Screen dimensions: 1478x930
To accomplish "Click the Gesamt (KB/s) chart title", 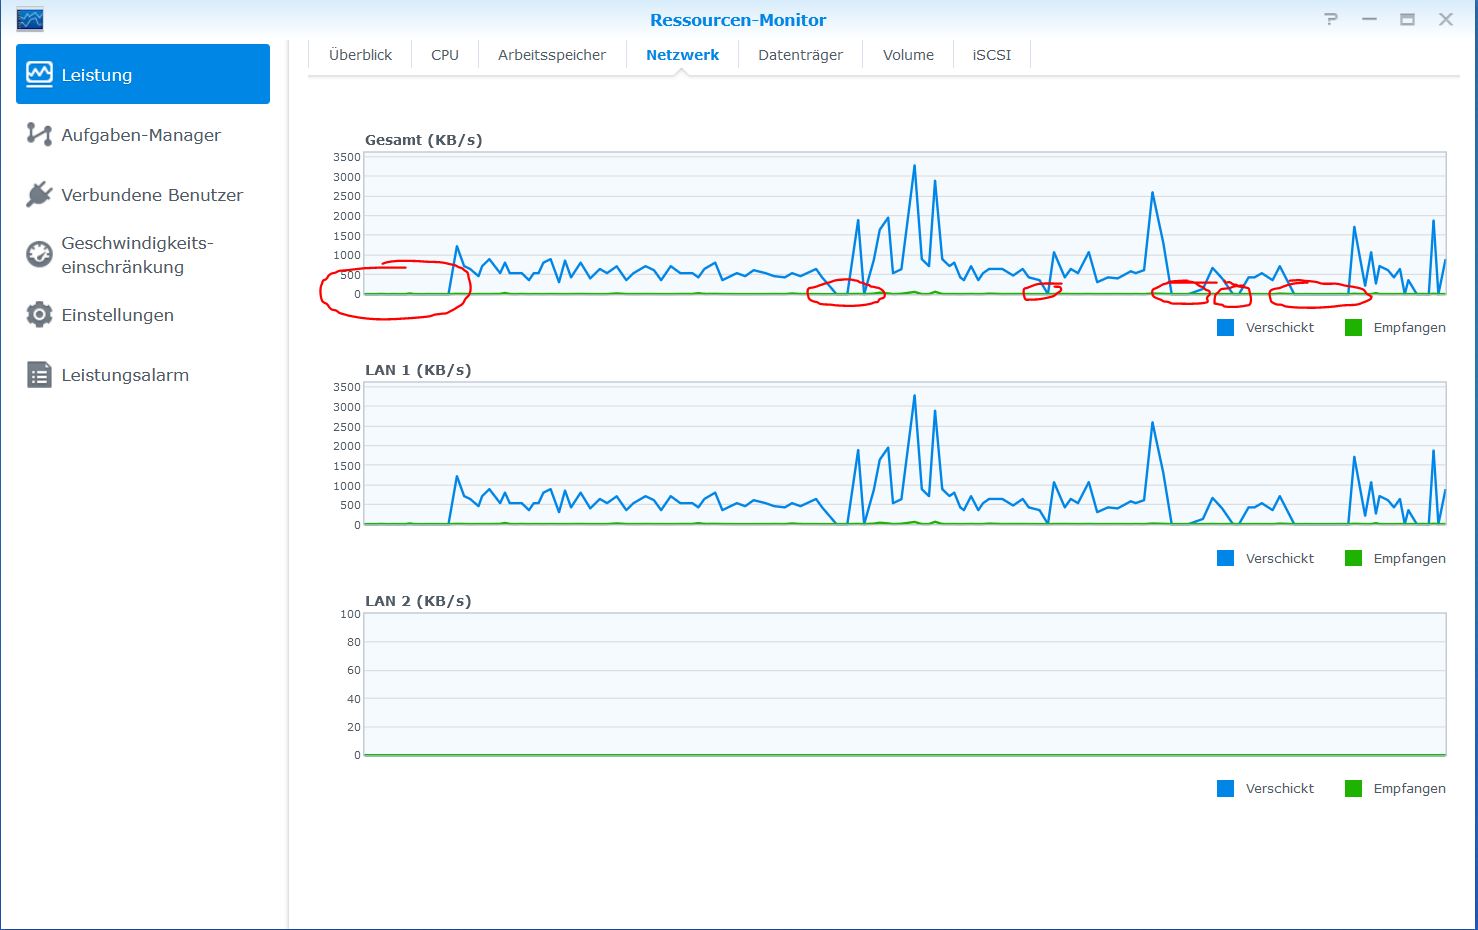I will 423,140.
